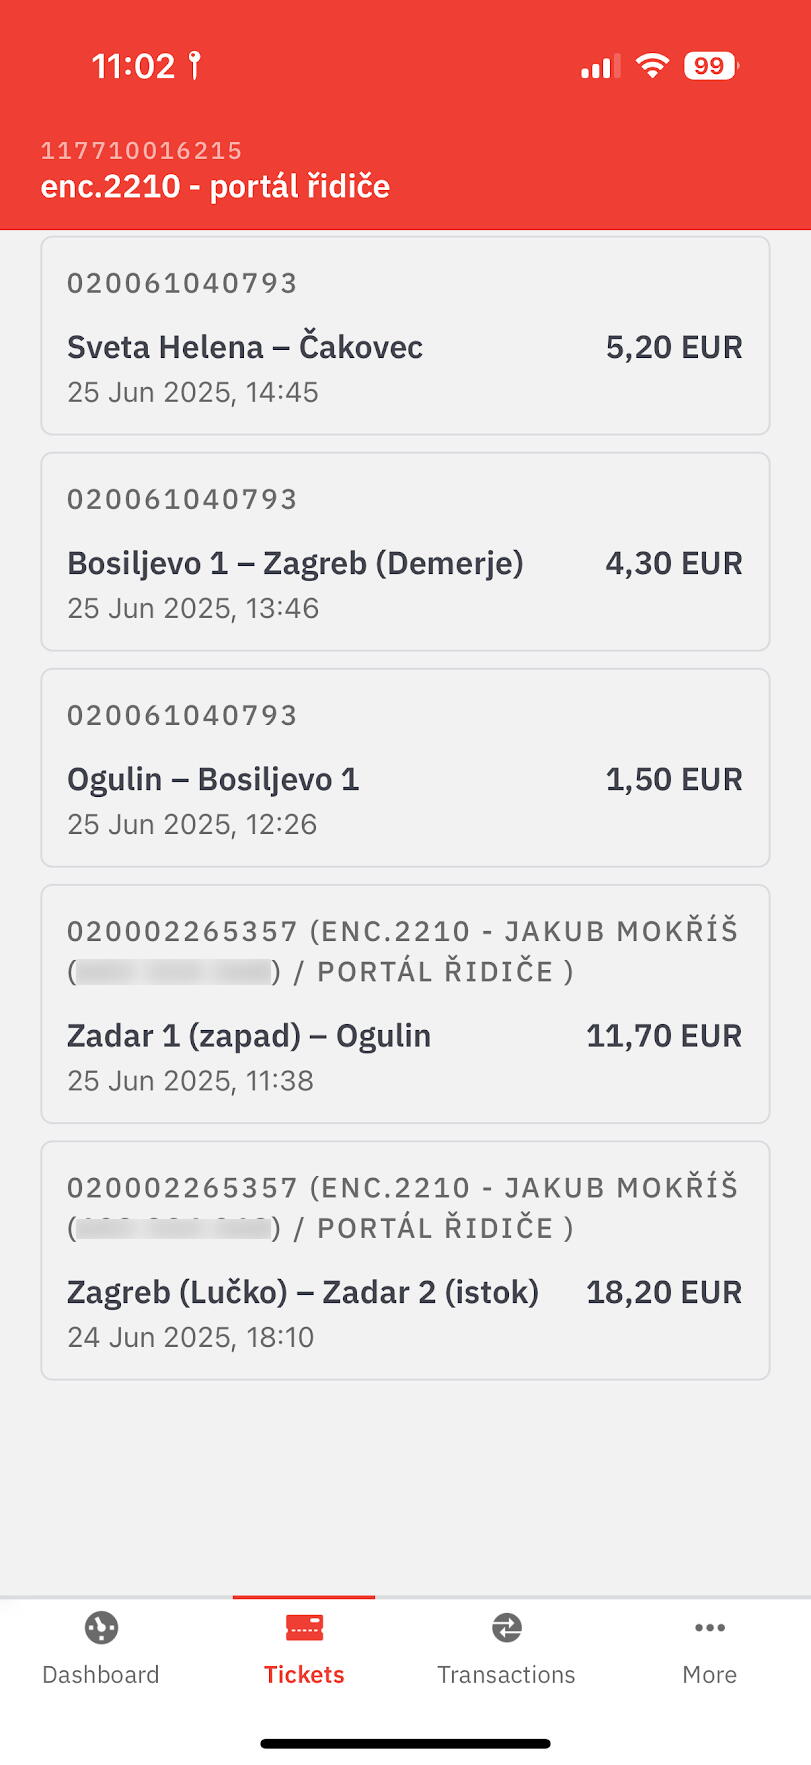Image resolution: width=811 pixels, height=1765 pixels.
Task: Open the More three-dots icon
Action: tap(710, 1628)
